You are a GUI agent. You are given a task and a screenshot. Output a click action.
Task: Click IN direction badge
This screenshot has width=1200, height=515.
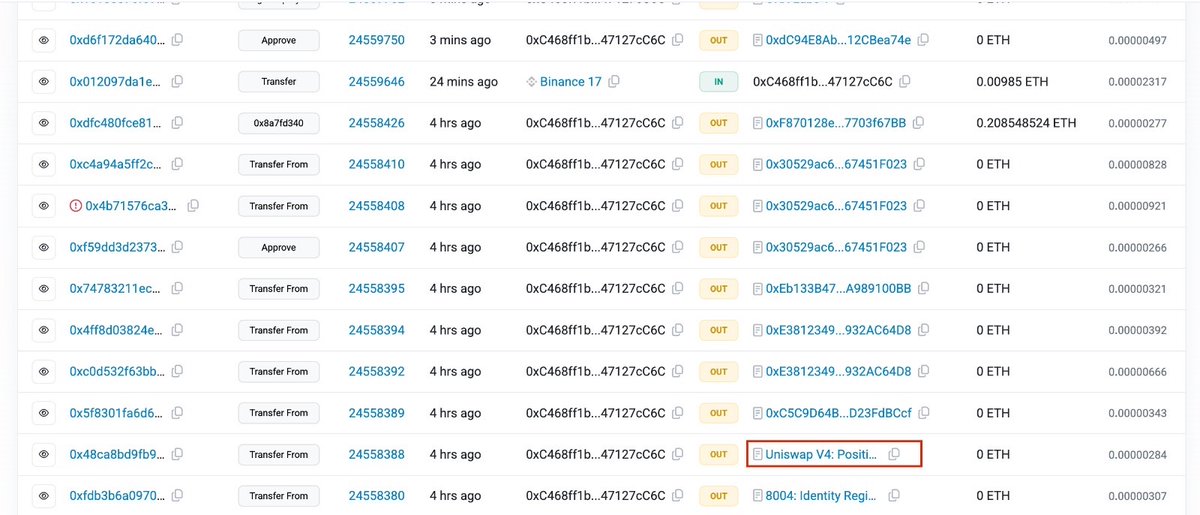718,82
